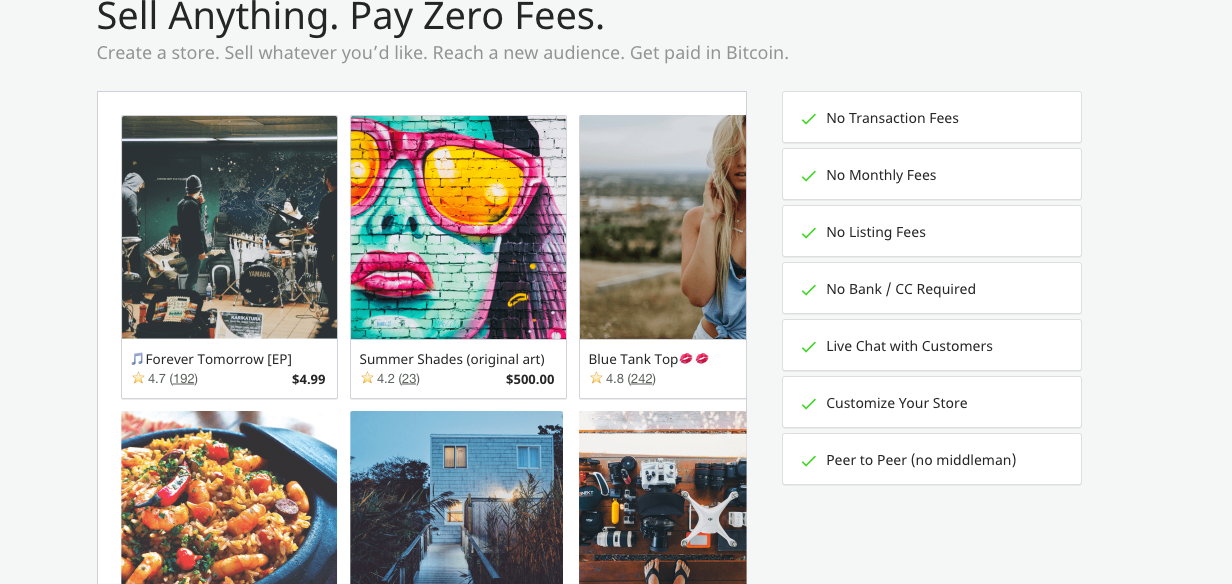Click the No Monthly Fees checkmark icon
This screenshot has width=1232, height=584.
809,176
